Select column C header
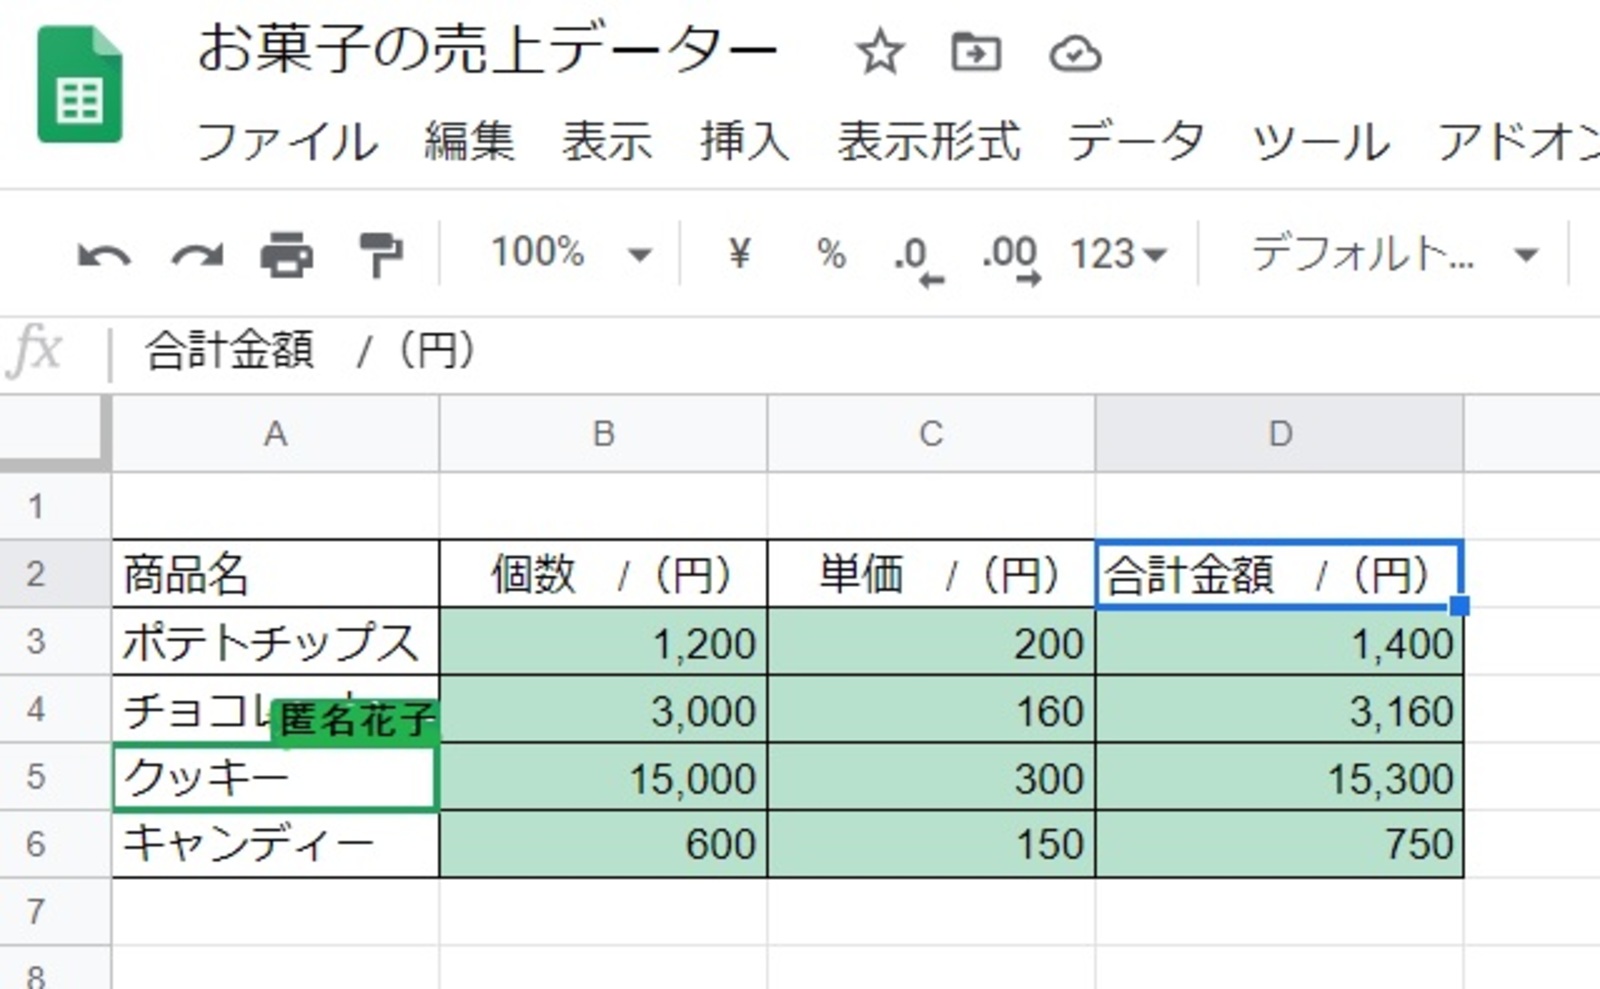The height and width of the screenshot is (989, 1600). click(931, 433)
